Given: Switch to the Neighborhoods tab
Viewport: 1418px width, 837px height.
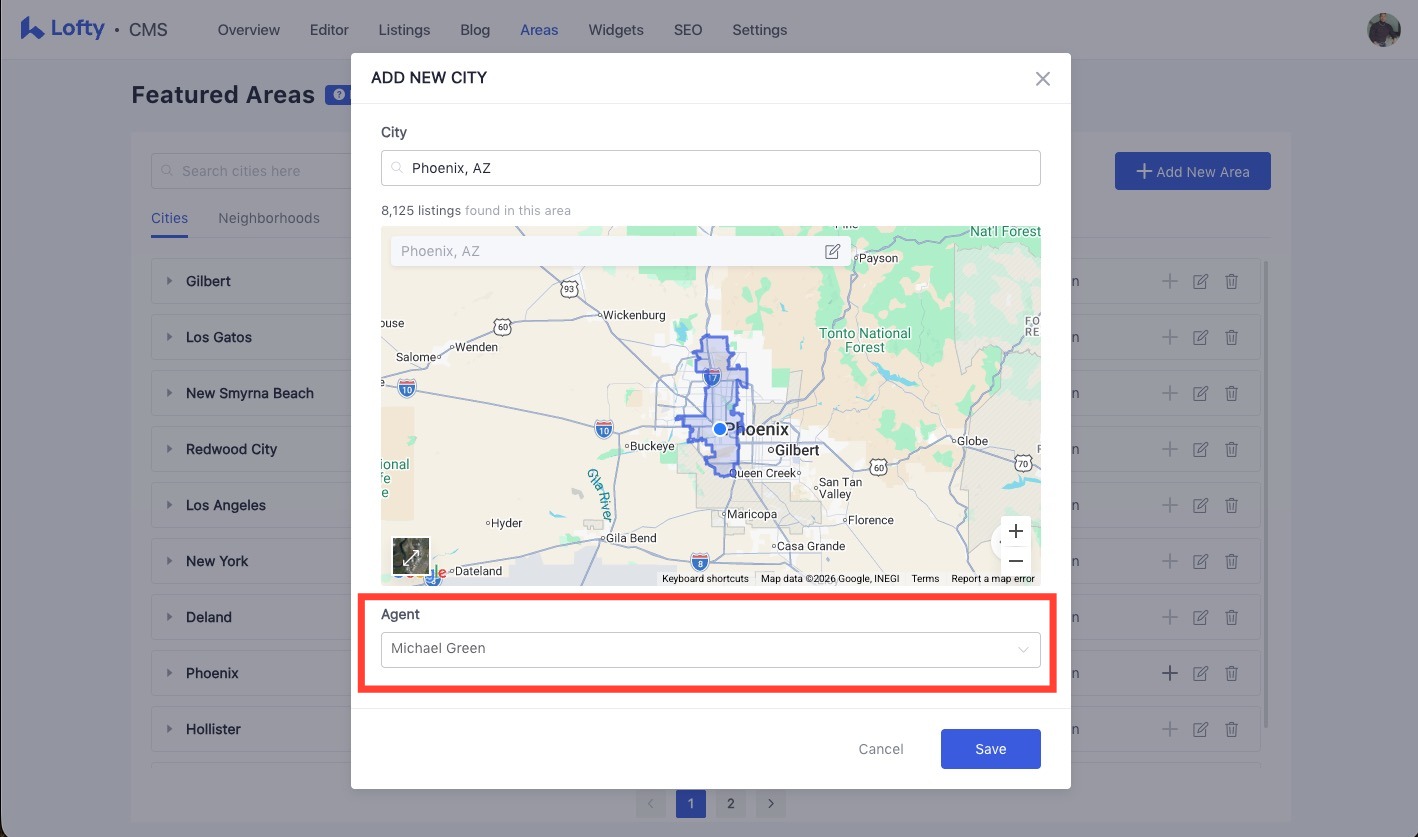Looking at the screenshot, I should pos(269,218).
